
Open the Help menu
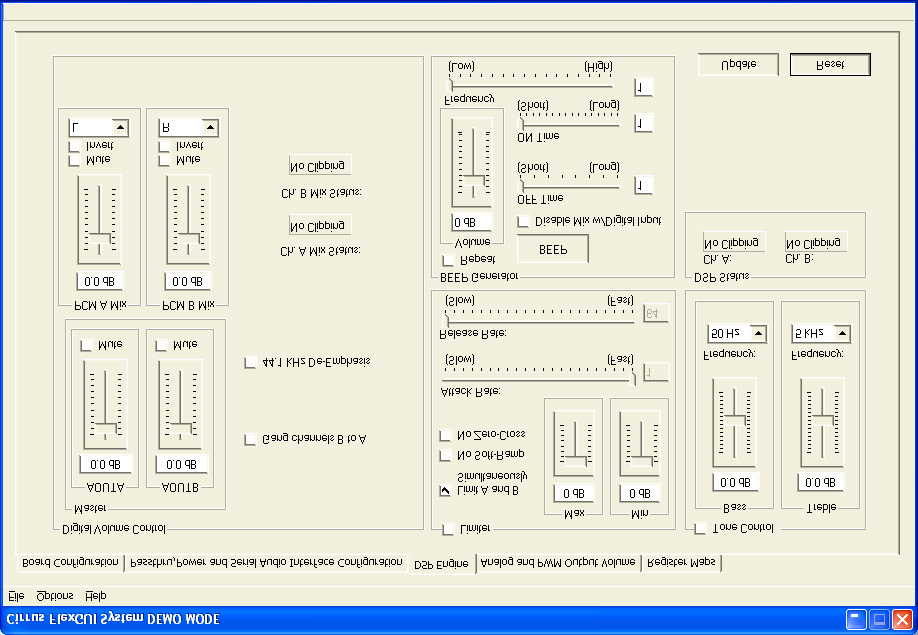coord(94,594)
